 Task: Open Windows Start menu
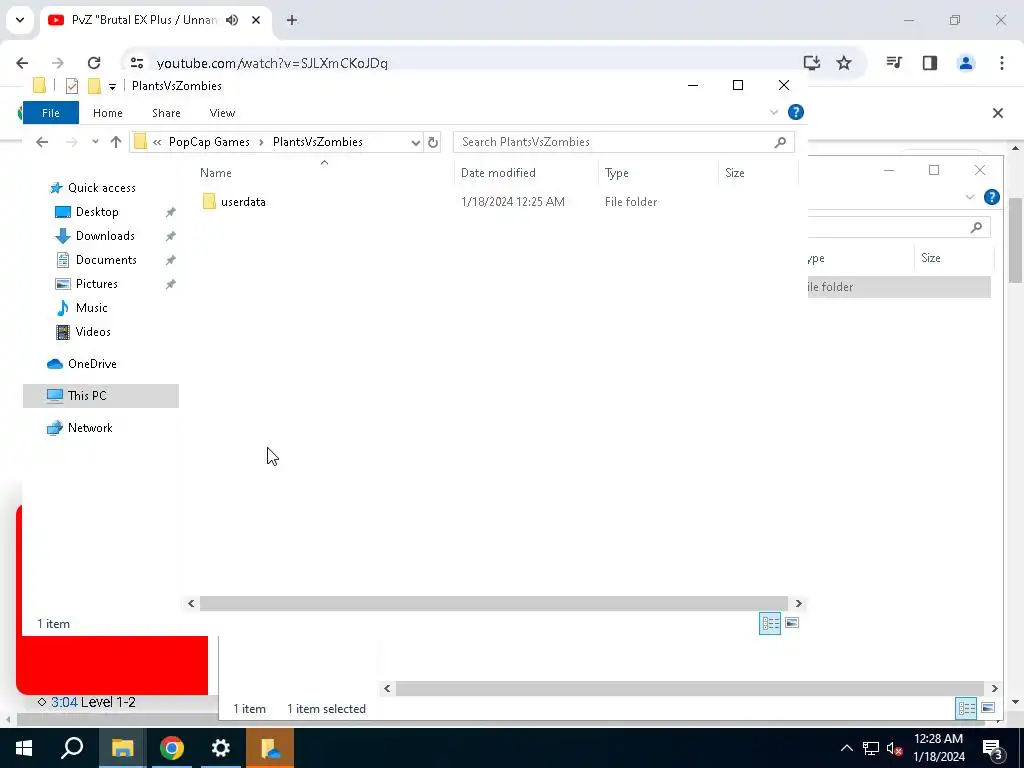tap(24, 748)
